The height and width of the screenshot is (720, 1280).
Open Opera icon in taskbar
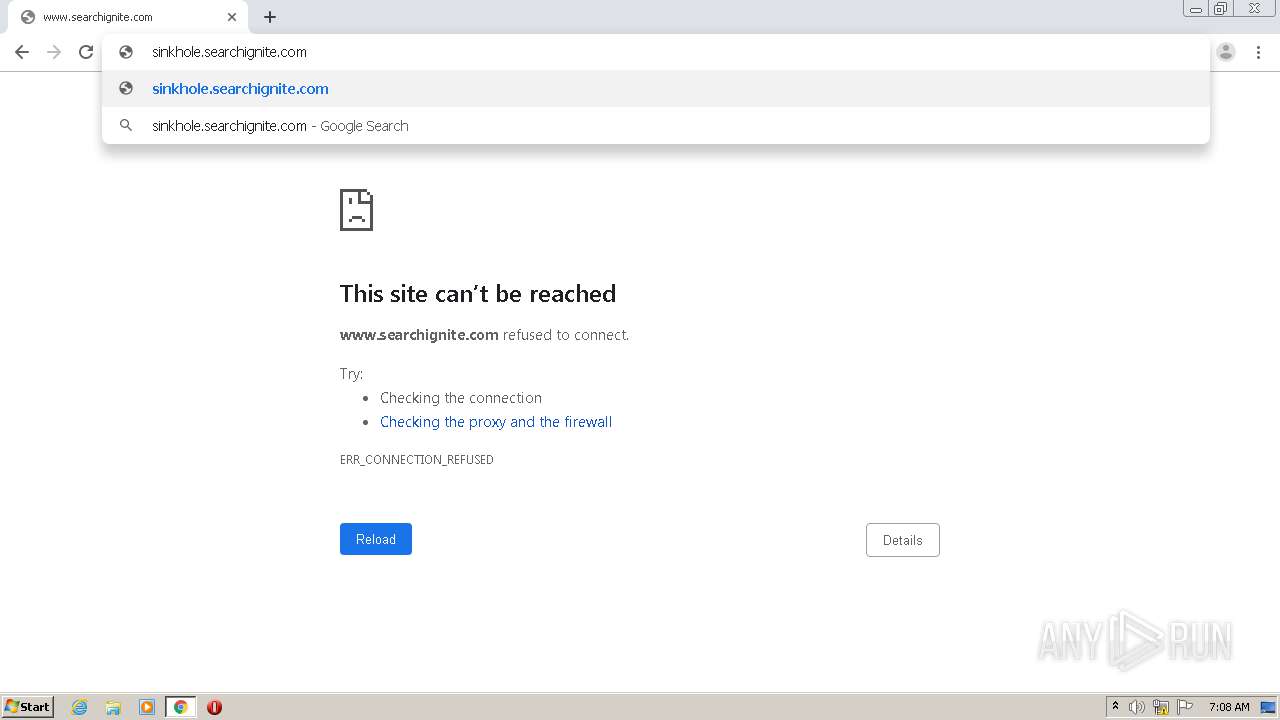click(214, 707)
